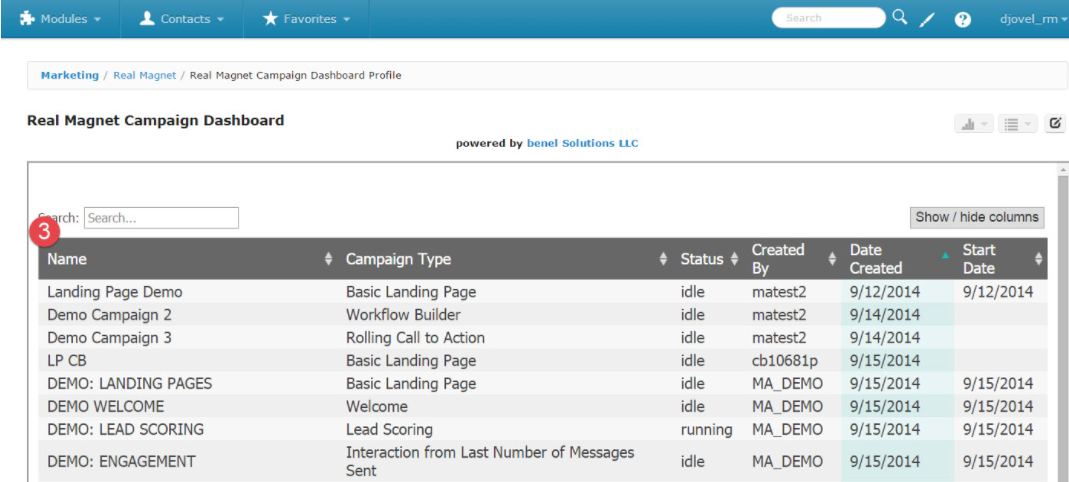Click the edit dashboard profile icon
The image size is (1069, 482).
click(x=1055, y=123)
